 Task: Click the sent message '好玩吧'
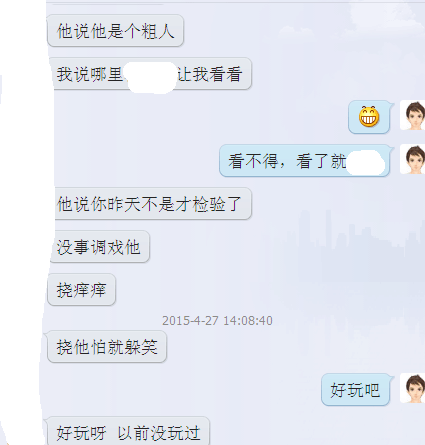pos(355,390)
